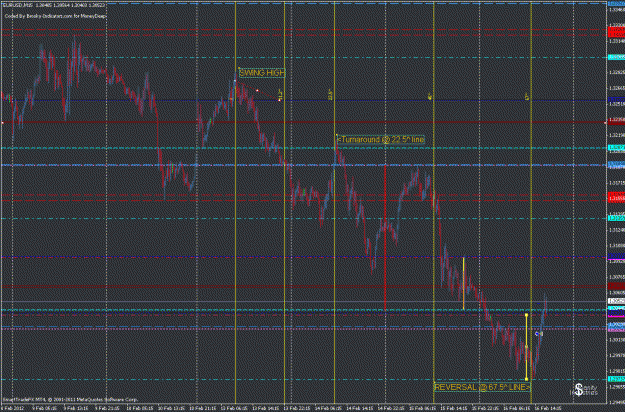Select the REVERSAL @ 67.5^ LINE label

pyautogui.click(x=482, y=387)
